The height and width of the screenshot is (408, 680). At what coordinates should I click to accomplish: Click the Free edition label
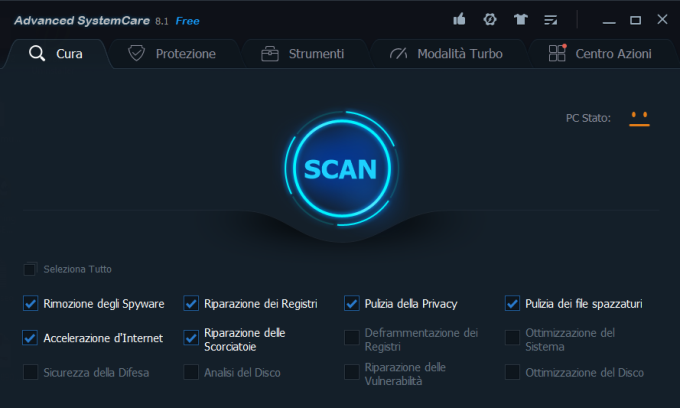click(187, 21)
